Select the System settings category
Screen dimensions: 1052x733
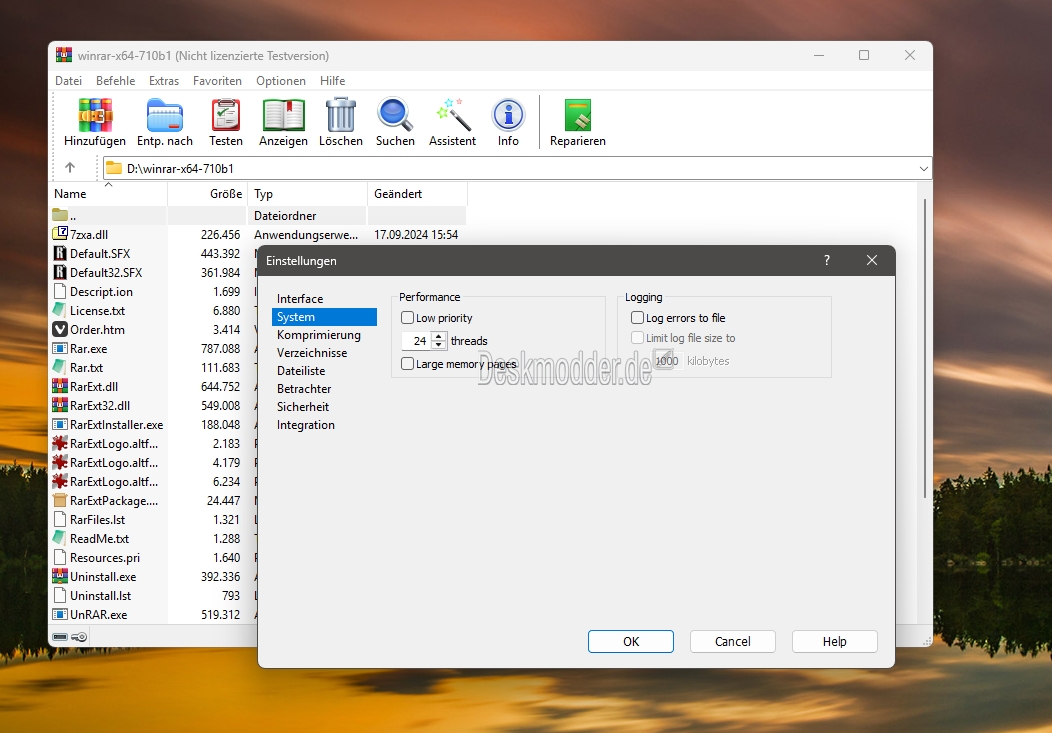(x=324, y=317)
